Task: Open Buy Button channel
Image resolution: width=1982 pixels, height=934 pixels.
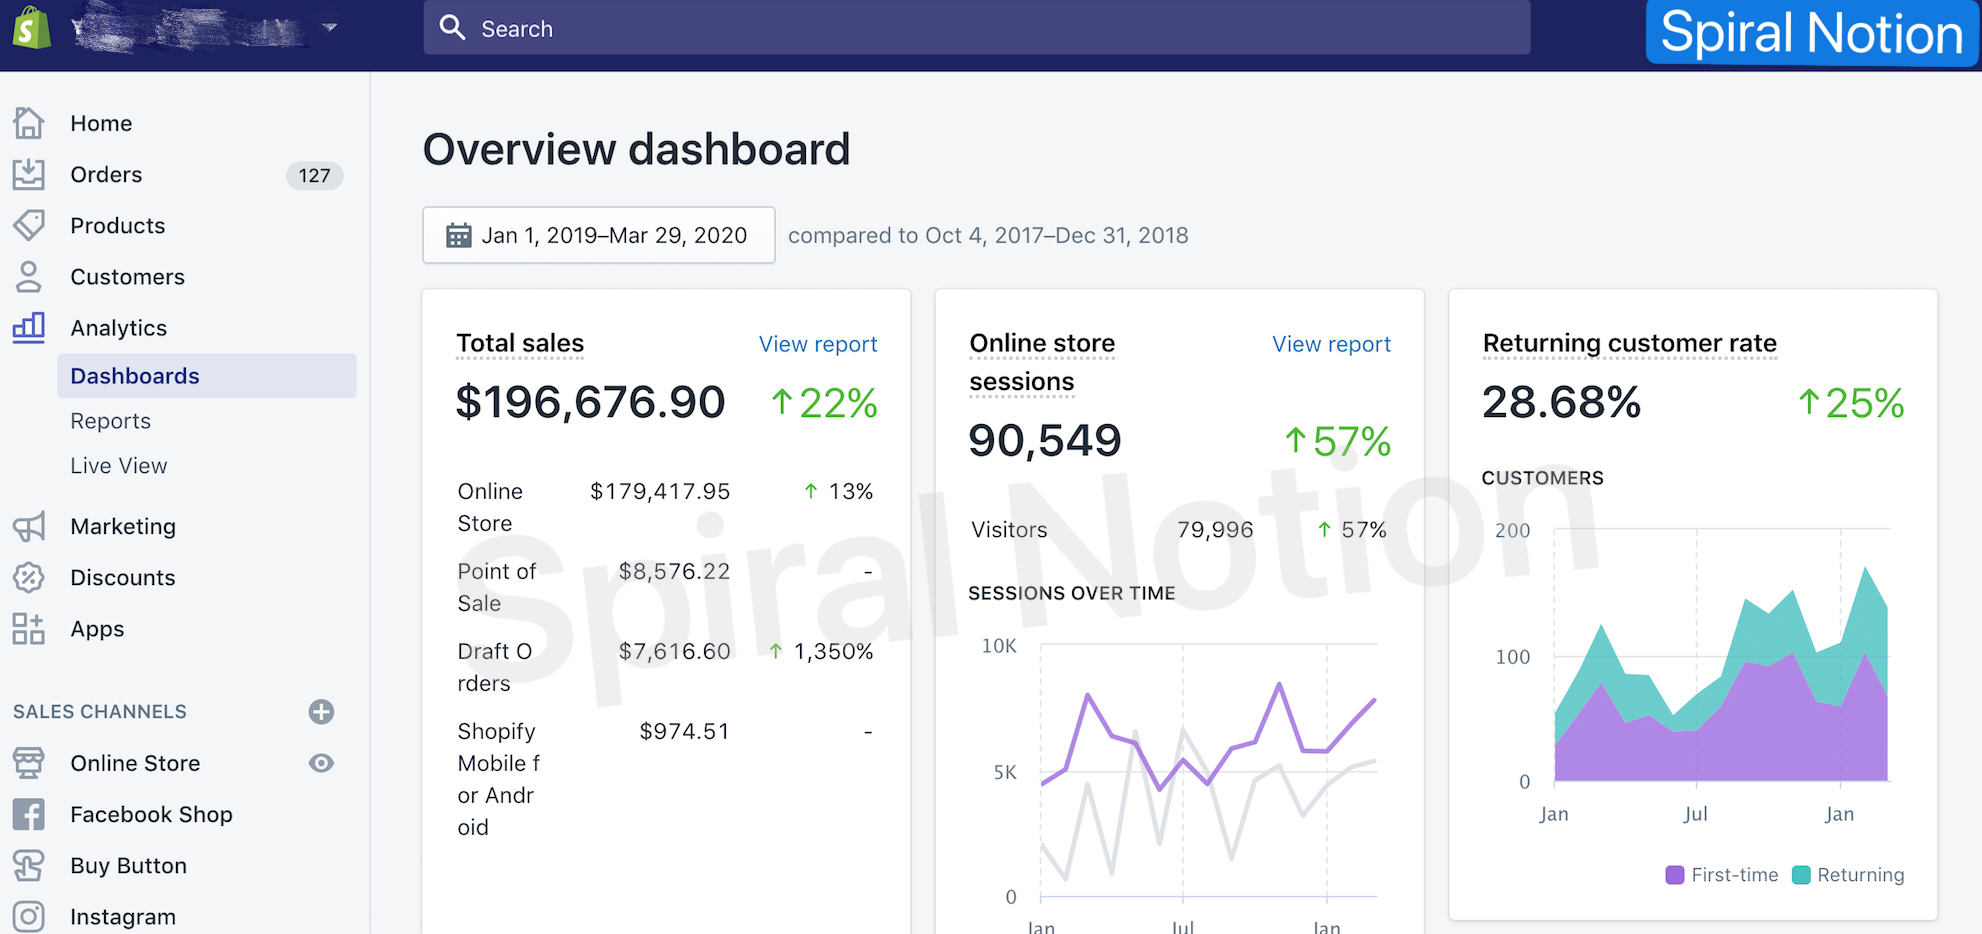Action: point(129,866)
